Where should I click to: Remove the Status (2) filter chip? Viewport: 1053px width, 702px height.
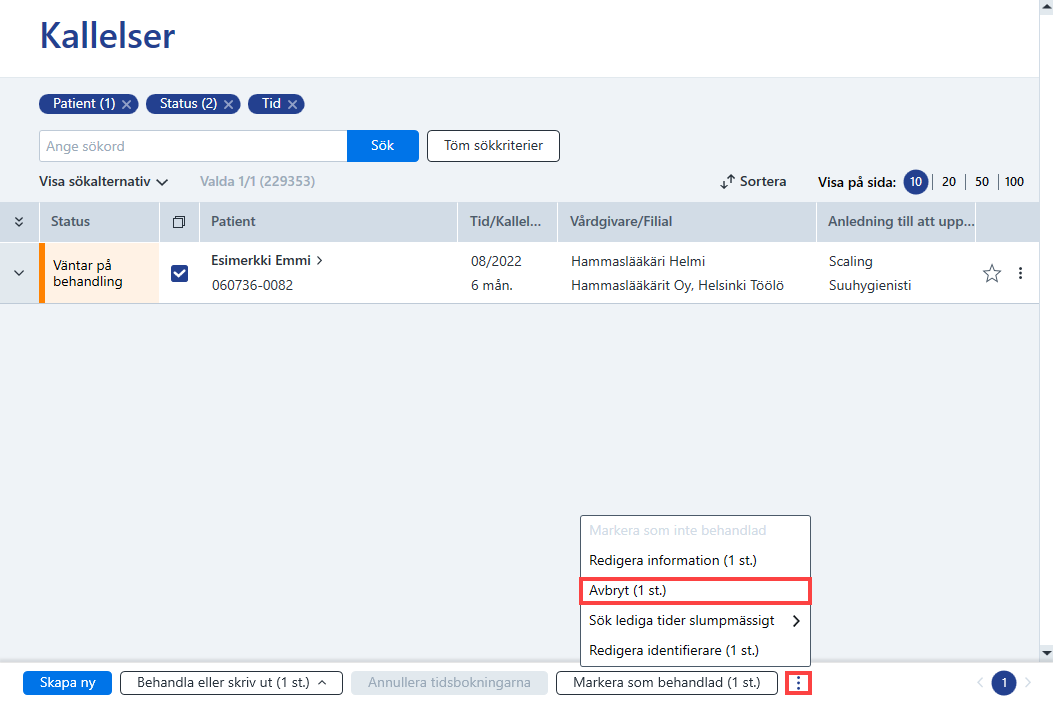[228, 104]
